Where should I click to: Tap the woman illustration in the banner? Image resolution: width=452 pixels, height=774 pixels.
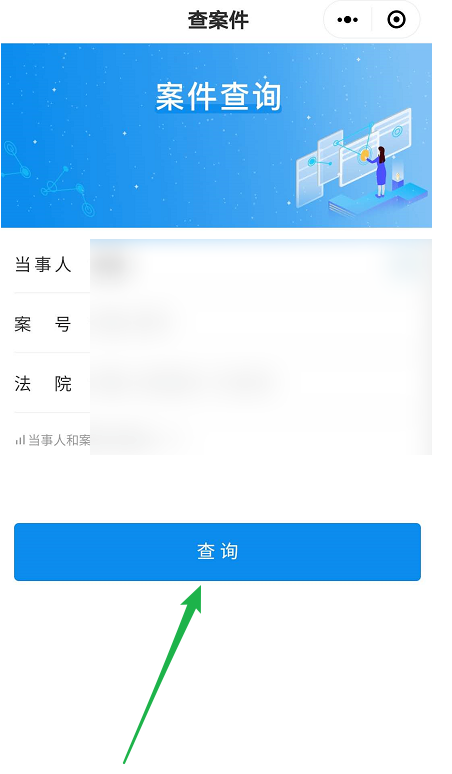[x=379, y=171]
